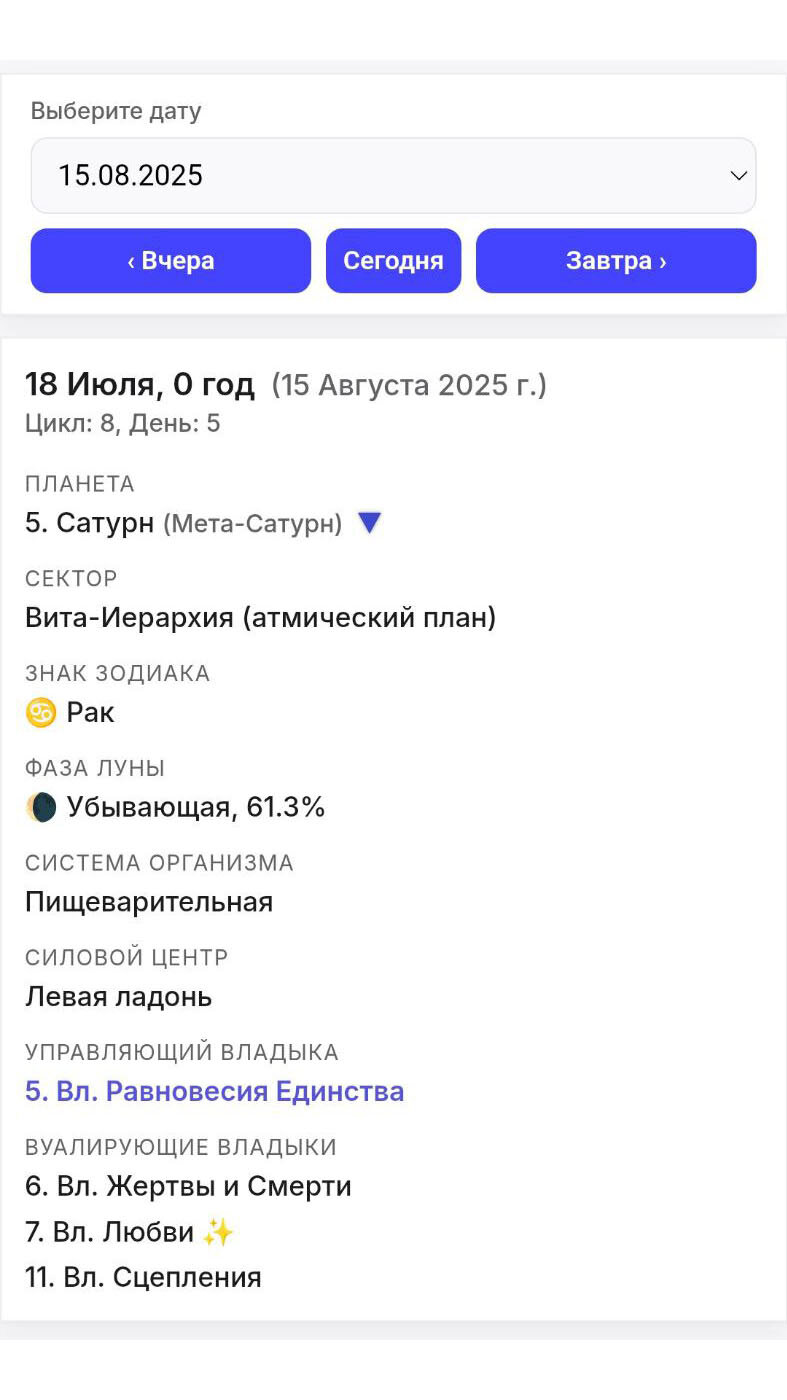The width and height of the screenshot is (787, 1400).
Task: Click Левая ладонь power center value
Action: pyautogui.click(x=119, y=997)
